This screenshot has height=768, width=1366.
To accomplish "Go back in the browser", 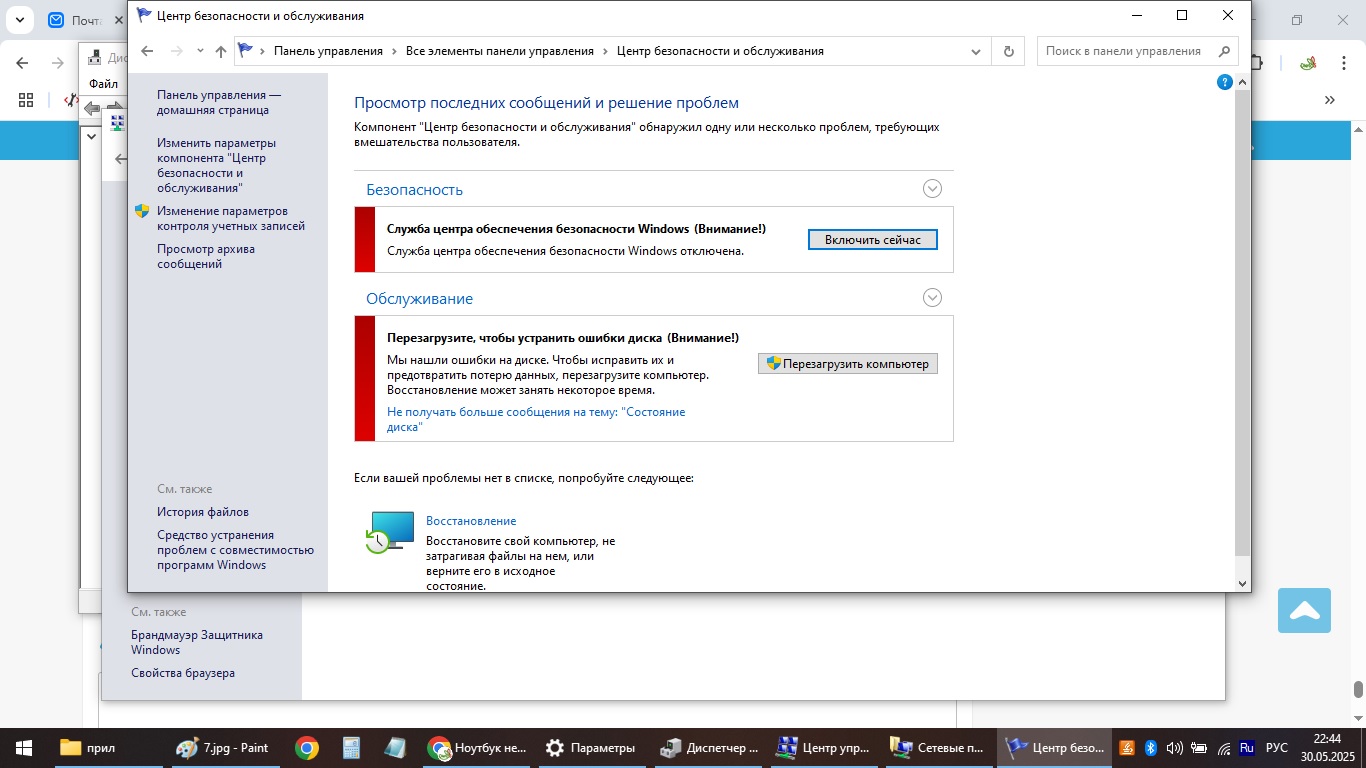I will (x=22, y=63).
